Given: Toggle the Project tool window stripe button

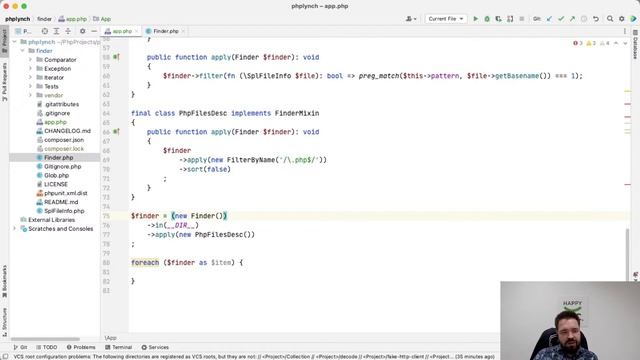Looking at the screenshot, I should tap(4, 41).
